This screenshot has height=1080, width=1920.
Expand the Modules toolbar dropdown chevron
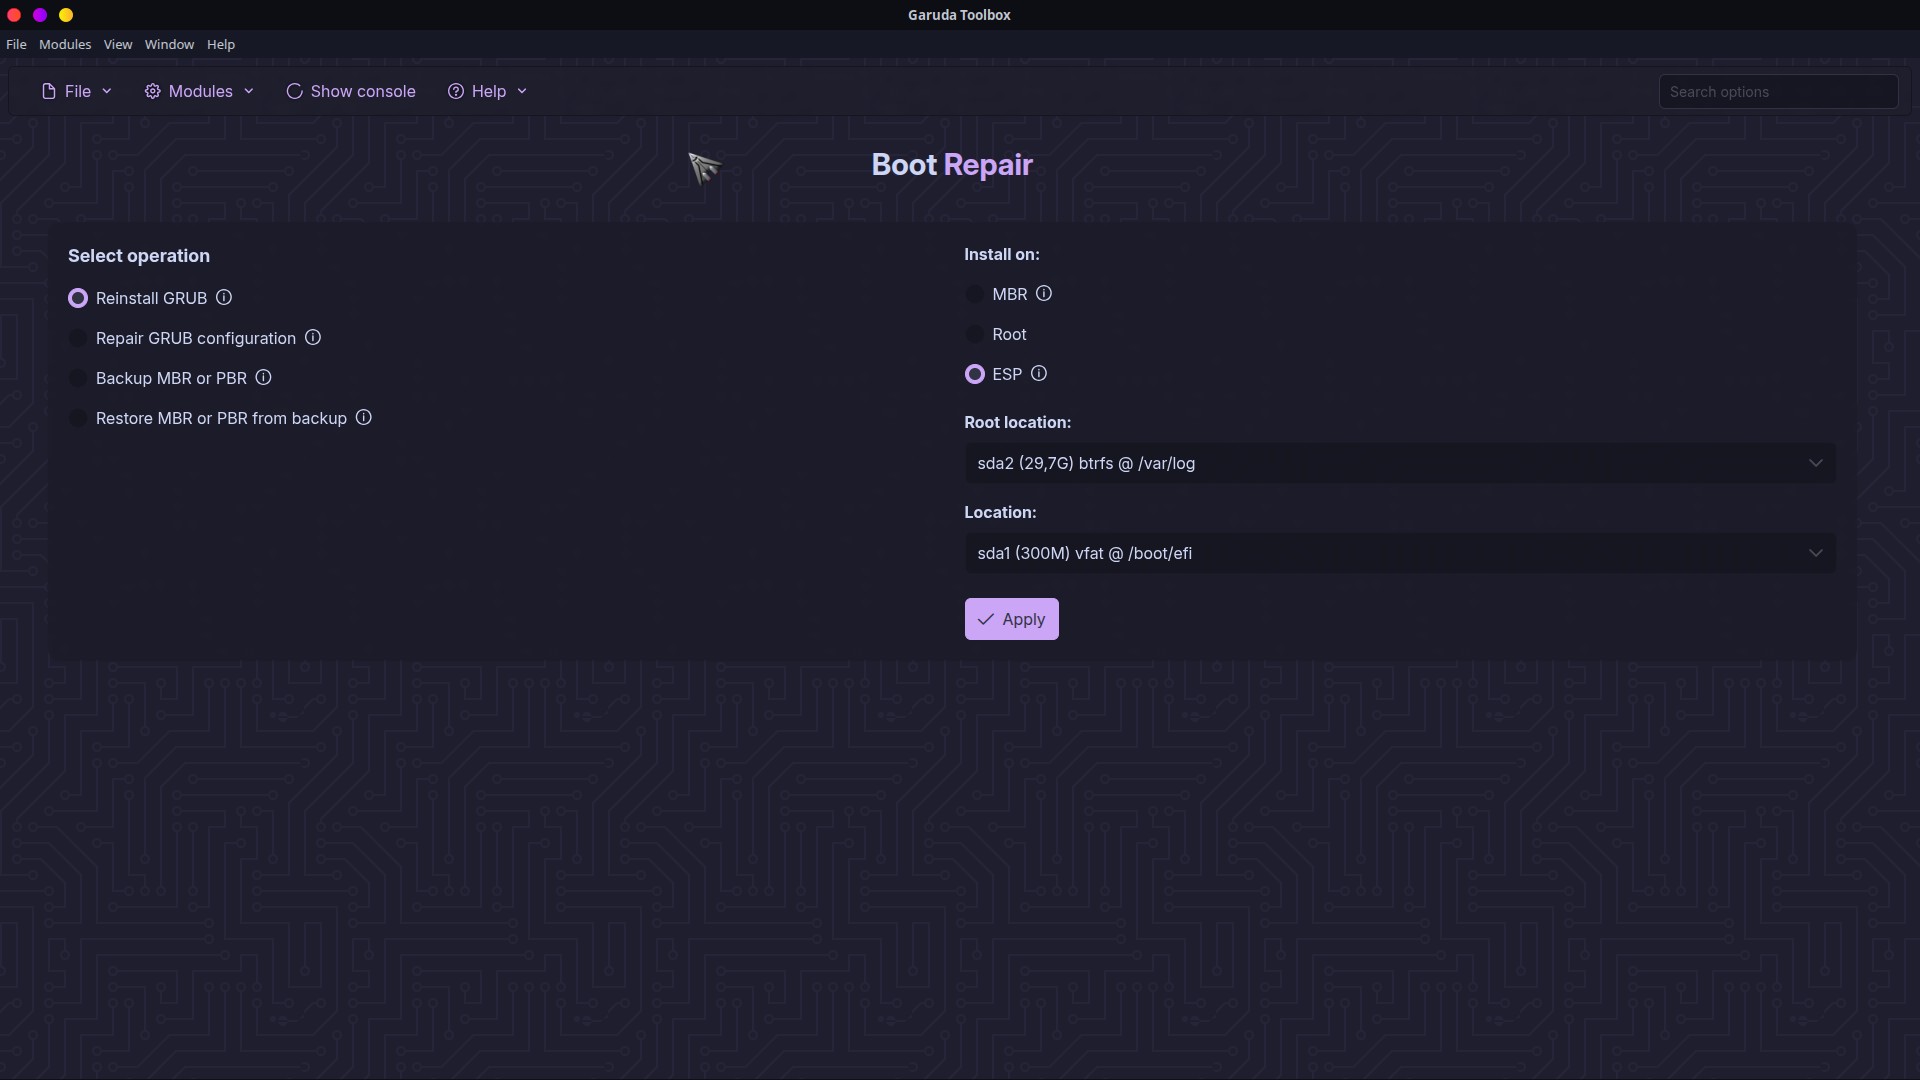[x=249, y=91]
